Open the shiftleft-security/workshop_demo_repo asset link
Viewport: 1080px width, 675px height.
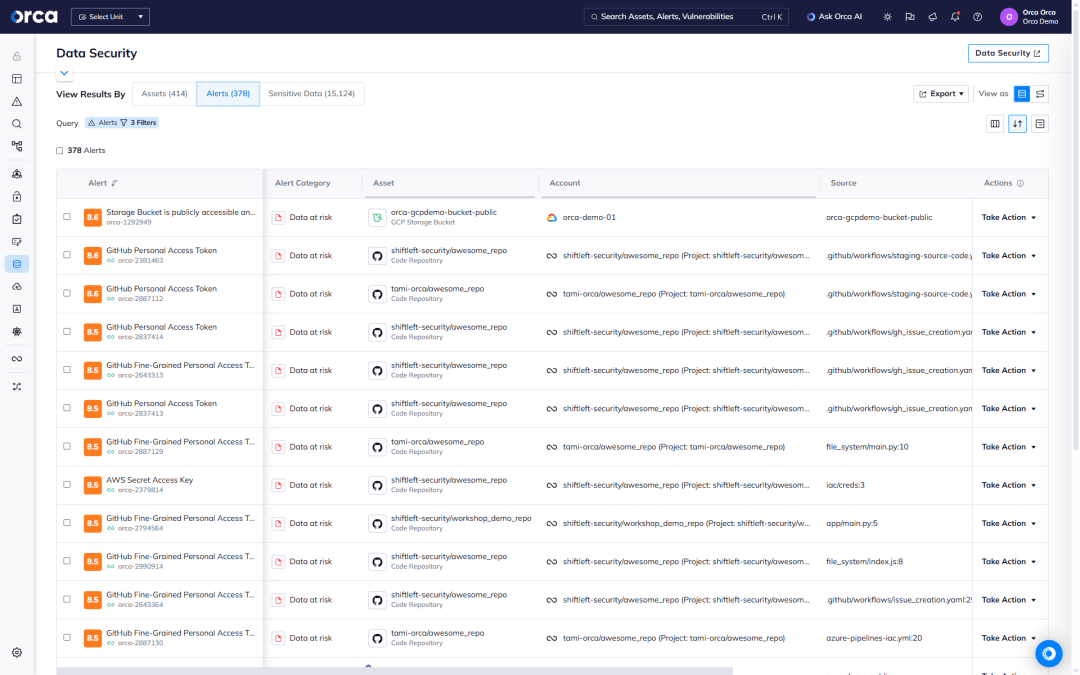point(461,519)
